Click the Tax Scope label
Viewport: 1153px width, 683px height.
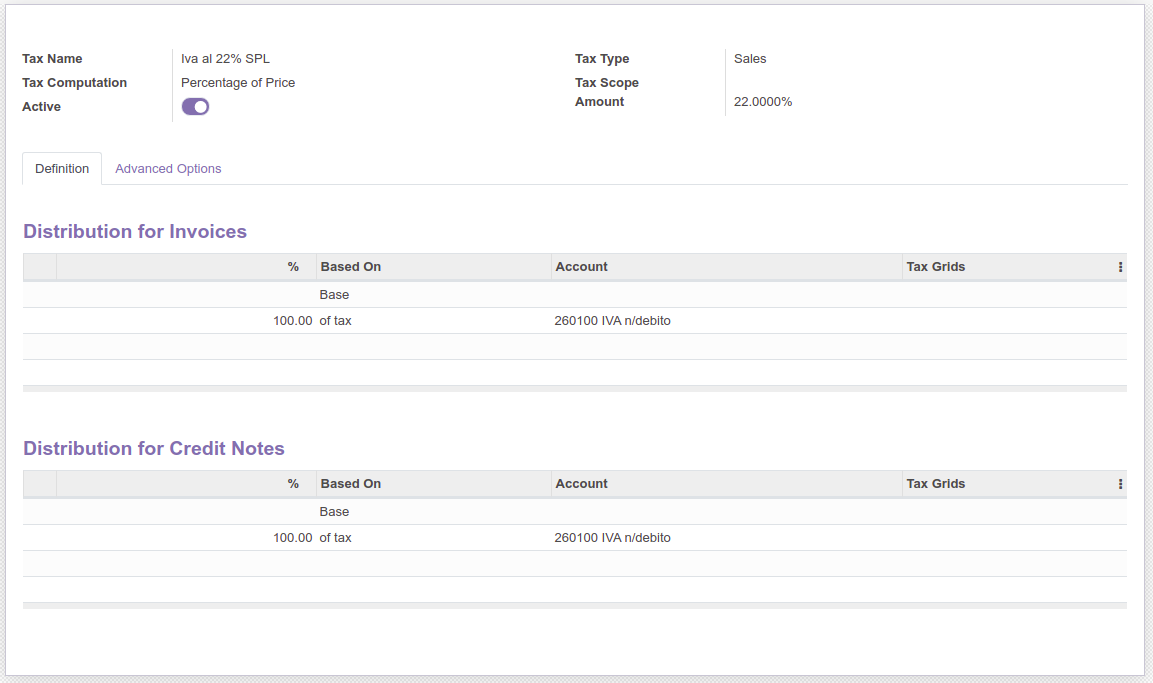pos(607,83)
